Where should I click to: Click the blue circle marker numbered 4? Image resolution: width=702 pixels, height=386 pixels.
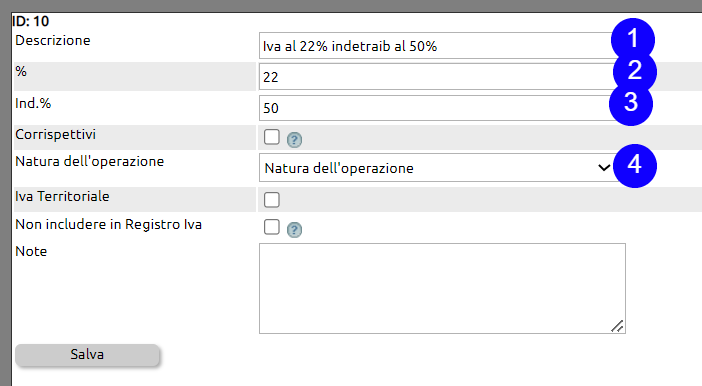point(635,166)
